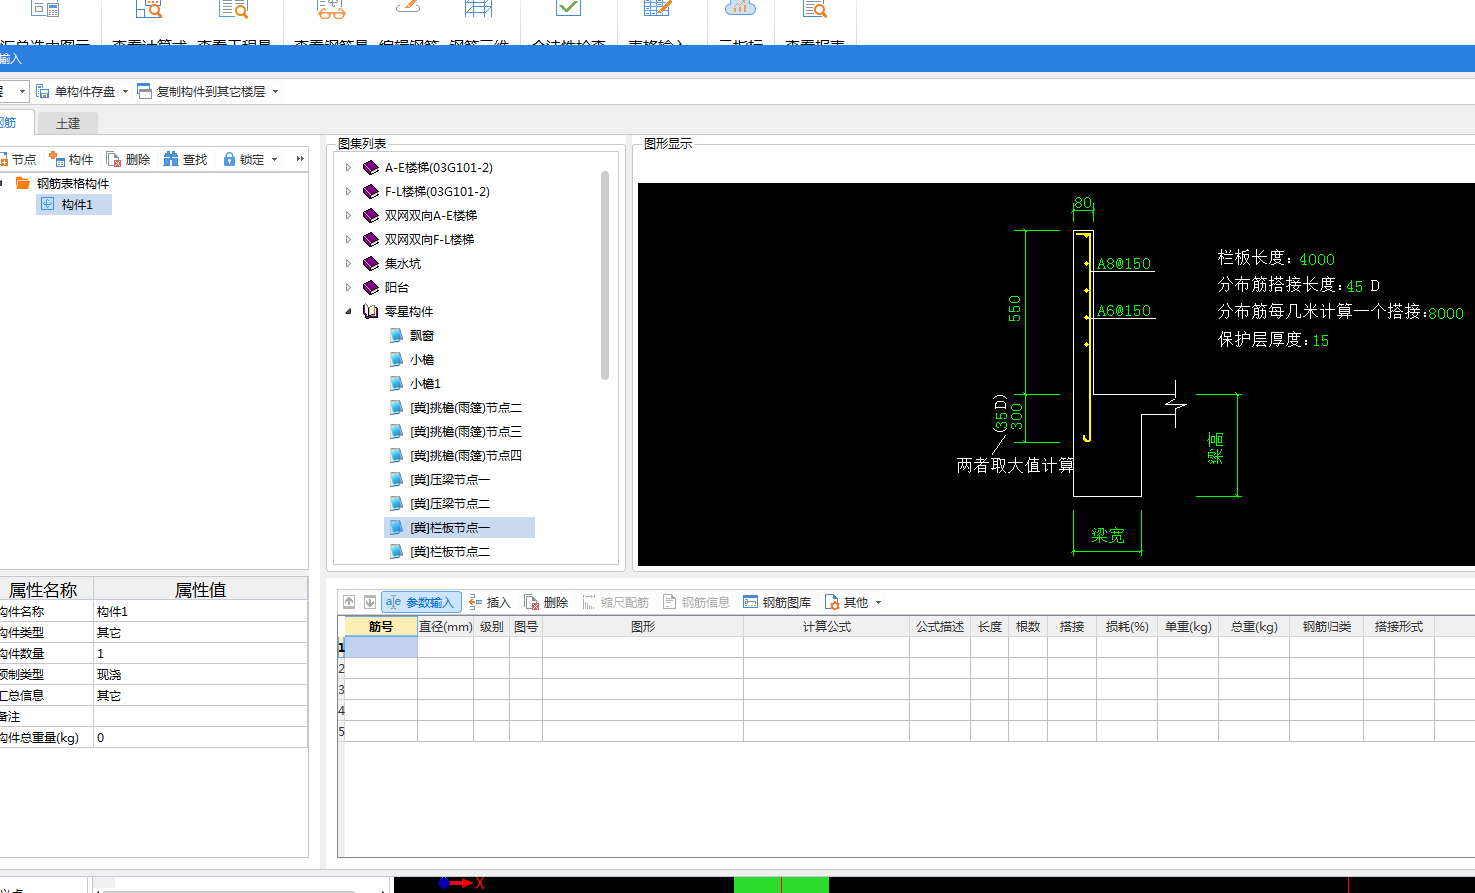Screen dimensions: 1475x893
Task: Edit the 保护层厚度 value 15
Action: tap(1321, 341)
